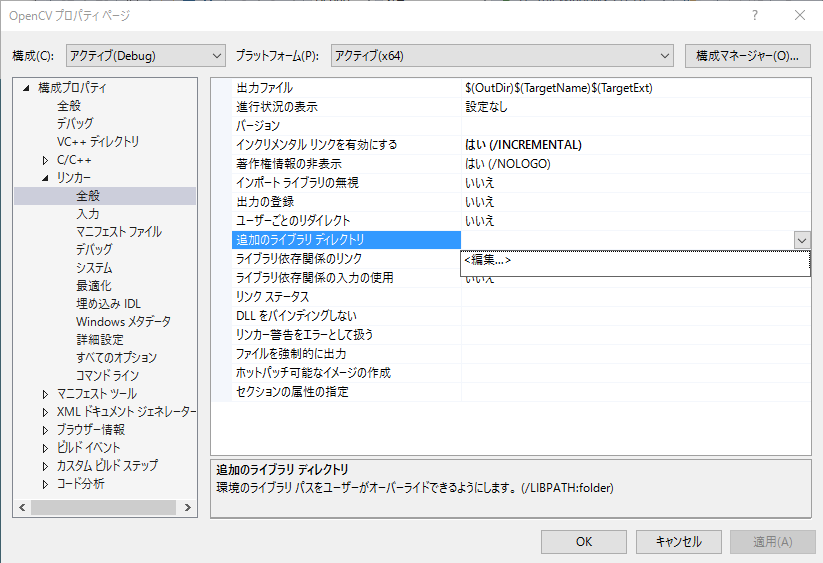Collapse the リンカー tree node
Viewport: 823px width, 563px height.
(45, 178)
